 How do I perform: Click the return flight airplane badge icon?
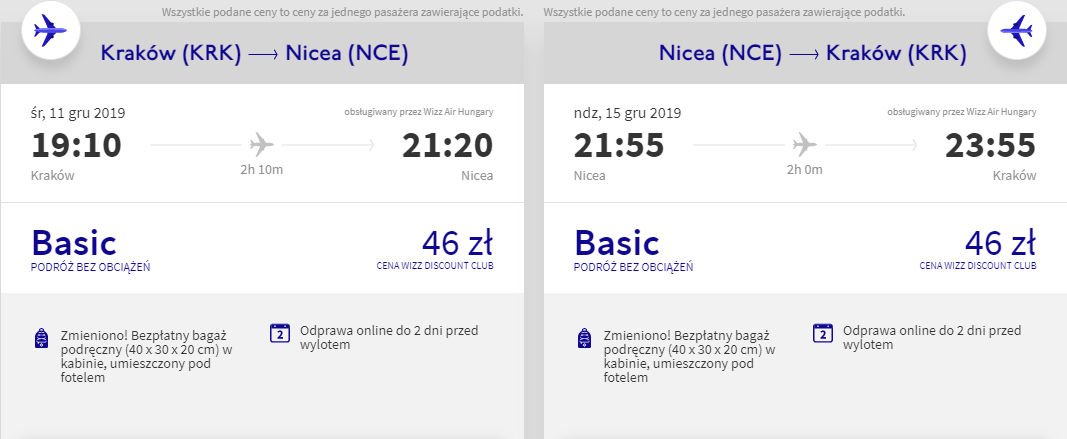click(x=1016, y=33)
